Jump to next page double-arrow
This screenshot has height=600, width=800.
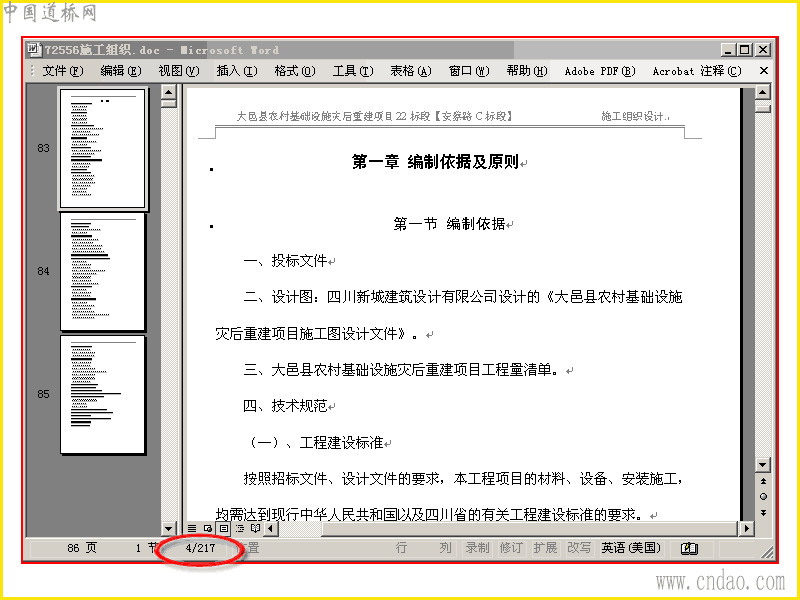click(763, 513)
